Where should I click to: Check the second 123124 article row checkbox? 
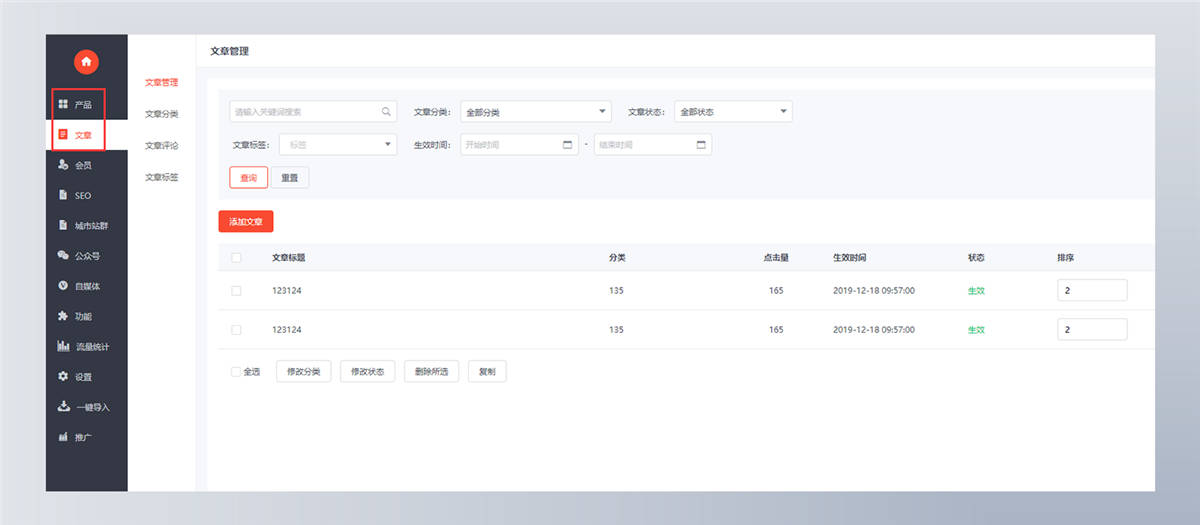(236, 329)
